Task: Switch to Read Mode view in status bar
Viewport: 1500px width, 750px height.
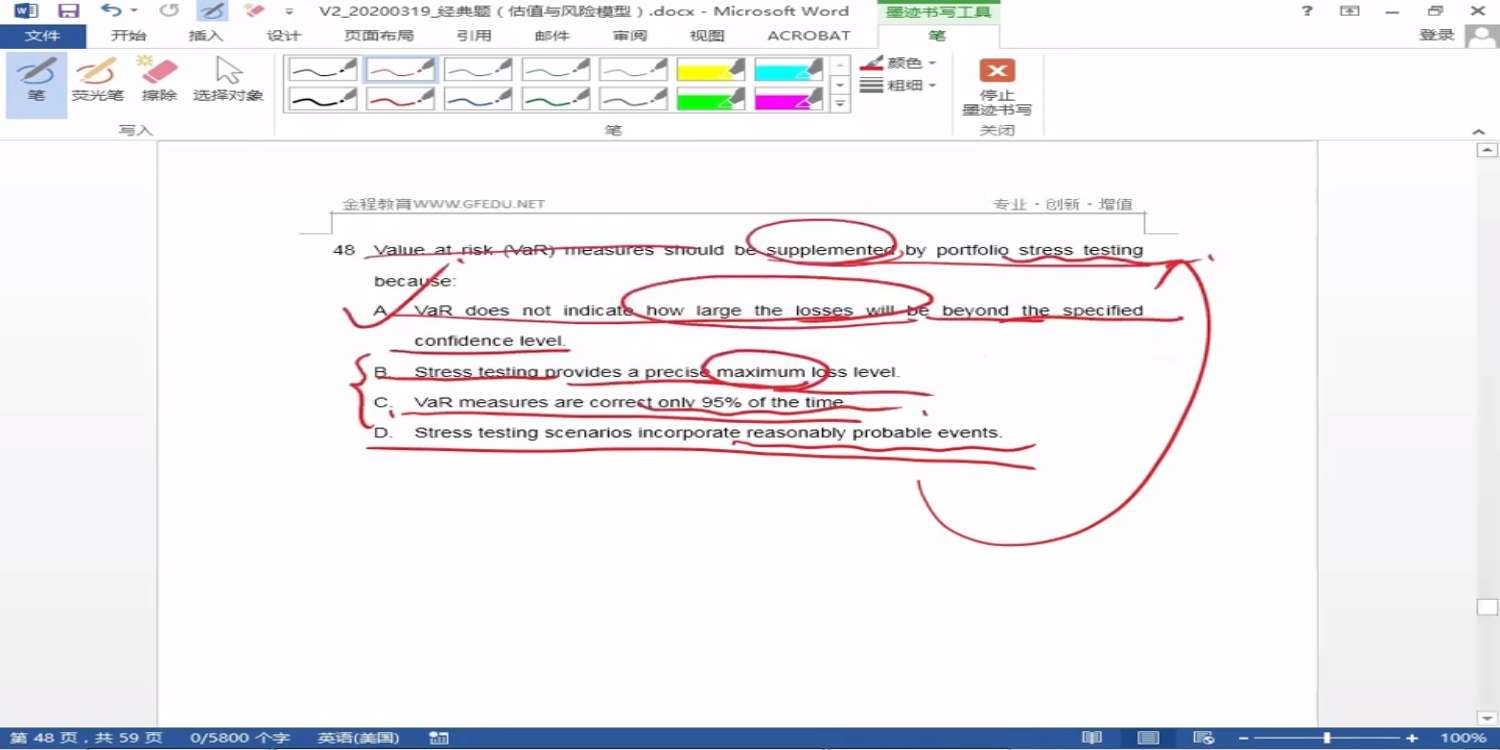Action: point(1093,738)
